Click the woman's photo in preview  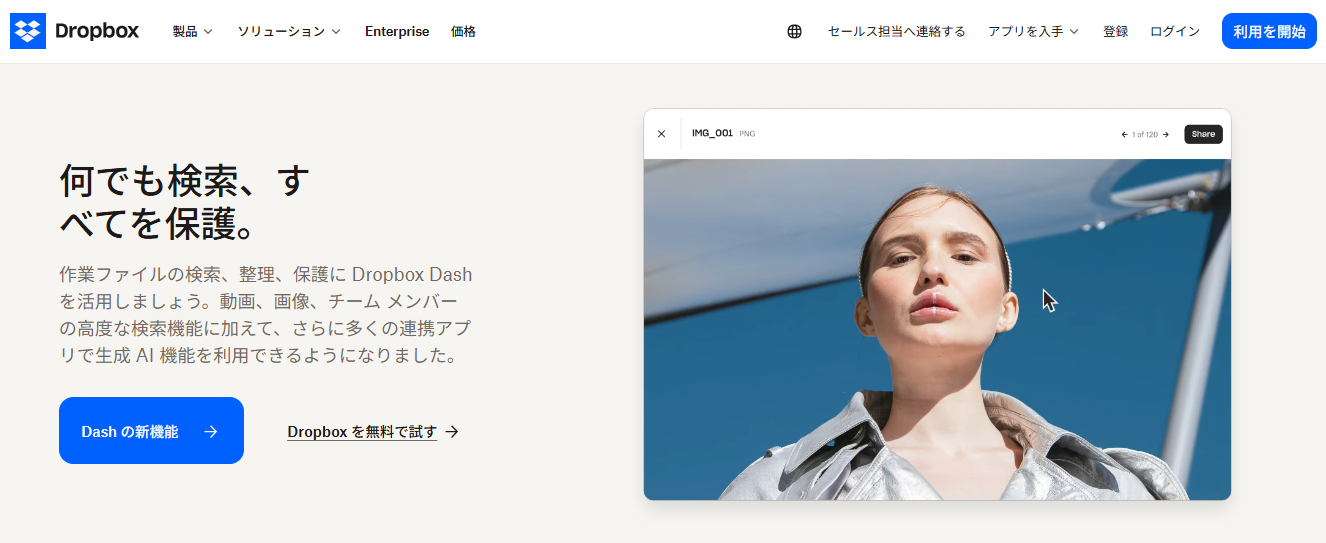[937, 329]
